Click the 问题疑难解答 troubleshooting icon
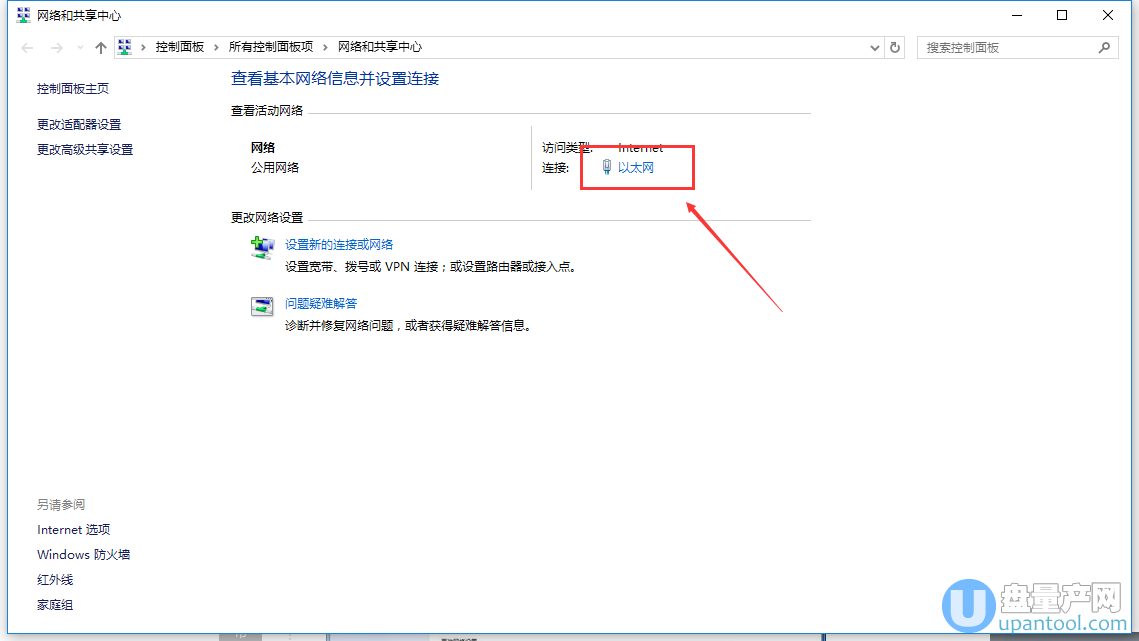This screenshot has width=1139, height=641. point(262,306)
